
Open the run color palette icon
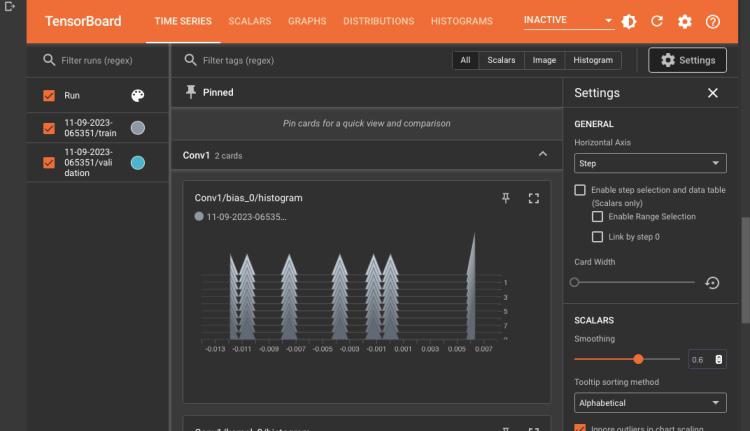coord(138,95)
